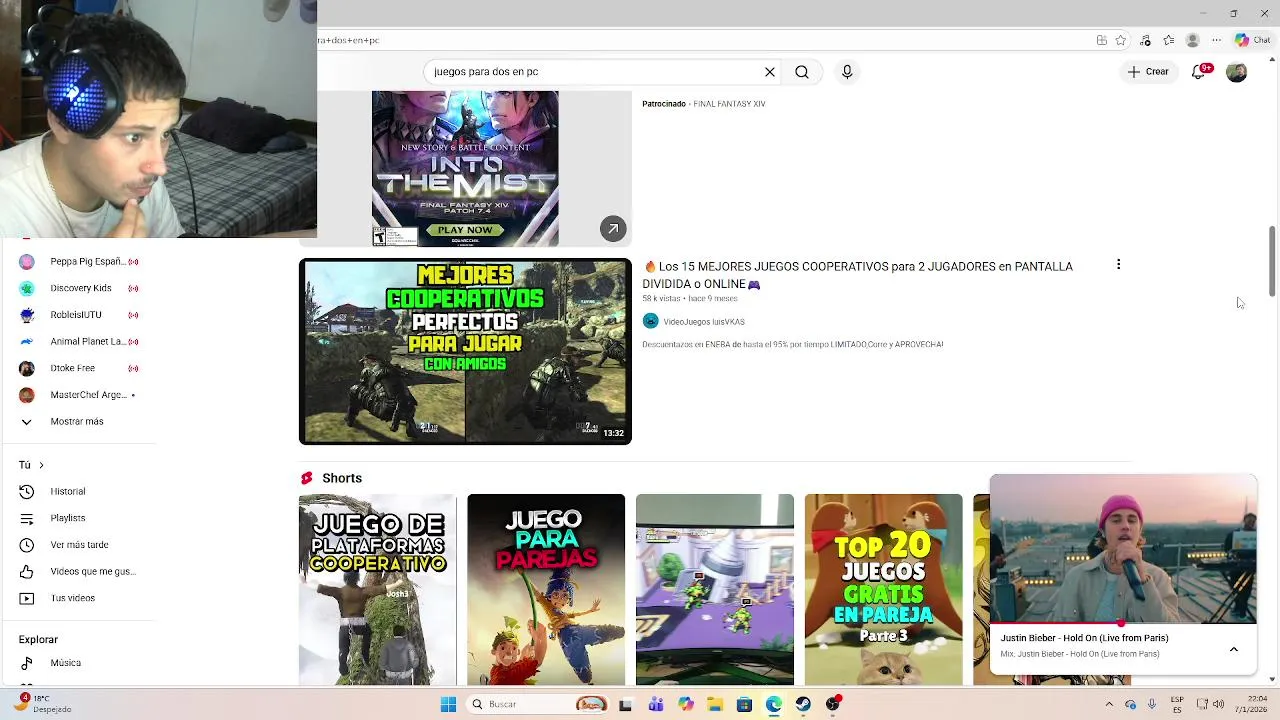Open the Peppa Pig Español subscription
This screenshot has width=1280, height=720.
[x=78, y=261]
